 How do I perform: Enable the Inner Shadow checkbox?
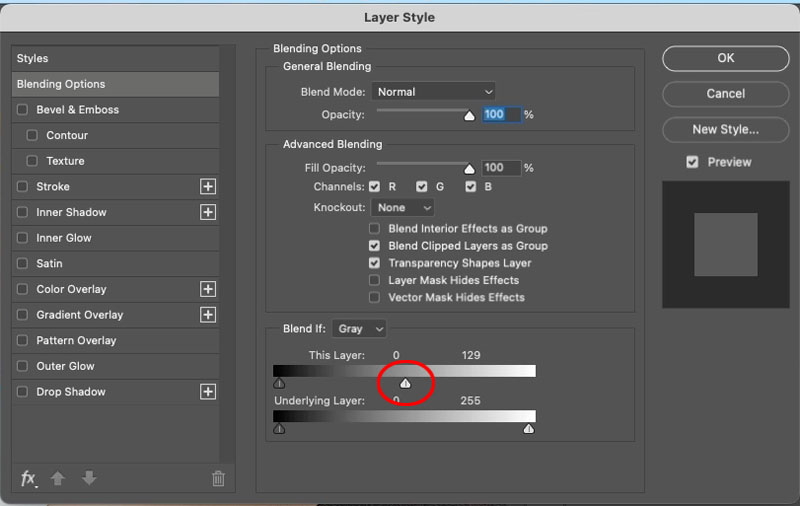click(x=22, y=212)
